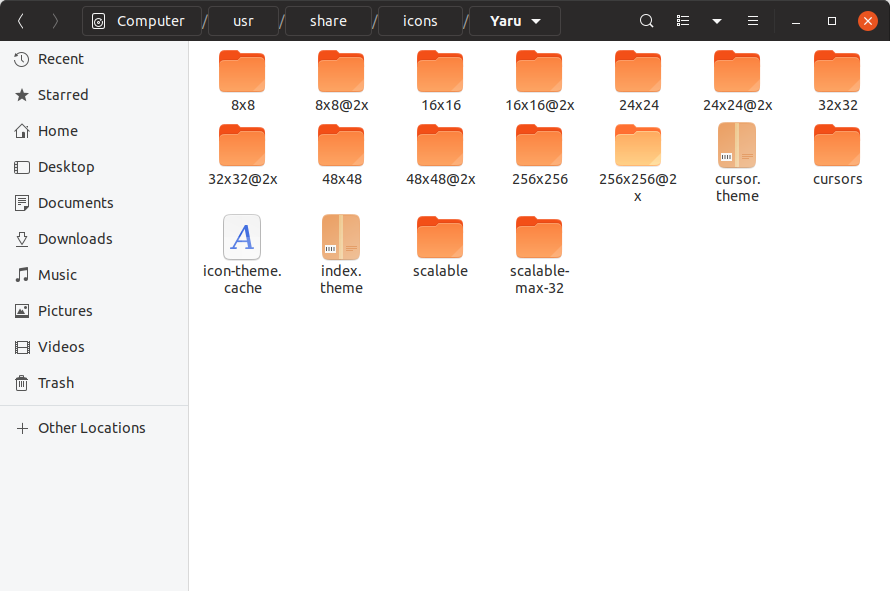890x591 pixels.
Task: Select the 256x256@2x folder
Action: [x=638, y=164]
